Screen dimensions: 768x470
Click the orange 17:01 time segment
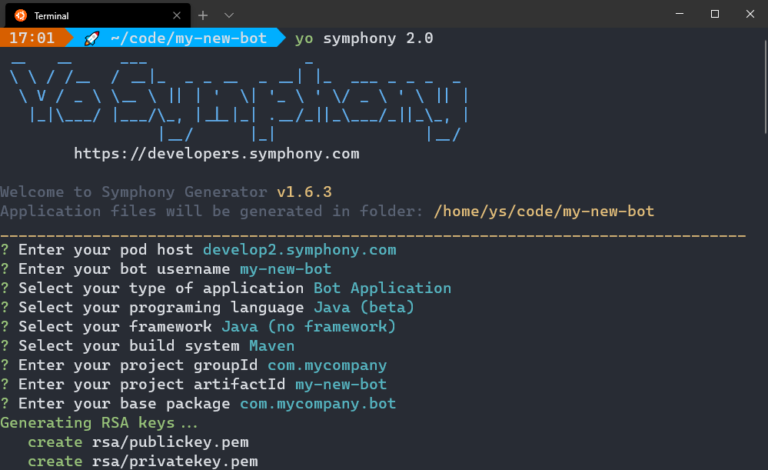tap(32, 38)
